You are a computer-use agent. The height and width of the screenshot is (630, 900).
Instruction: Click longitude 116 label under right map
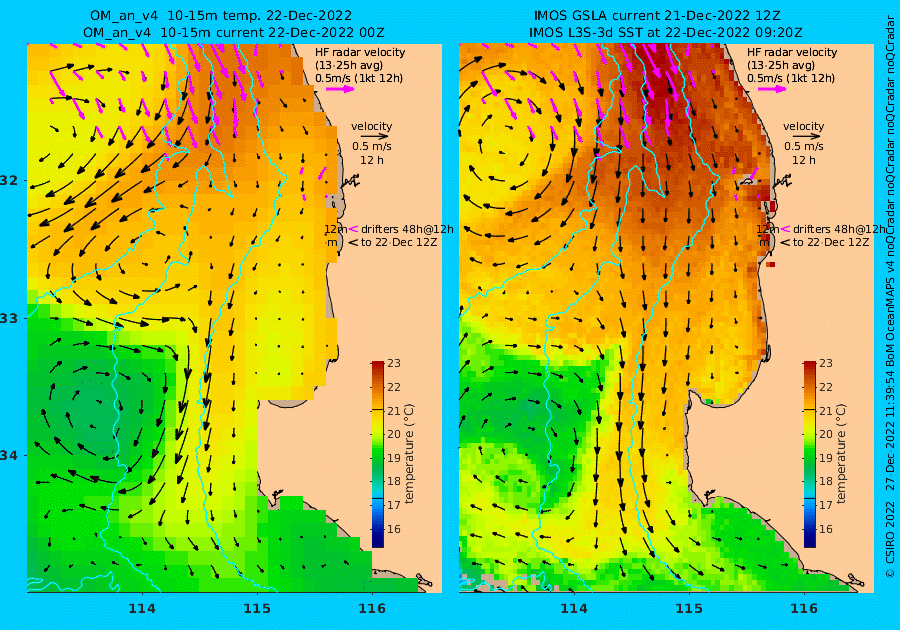(x=804, y=608)
